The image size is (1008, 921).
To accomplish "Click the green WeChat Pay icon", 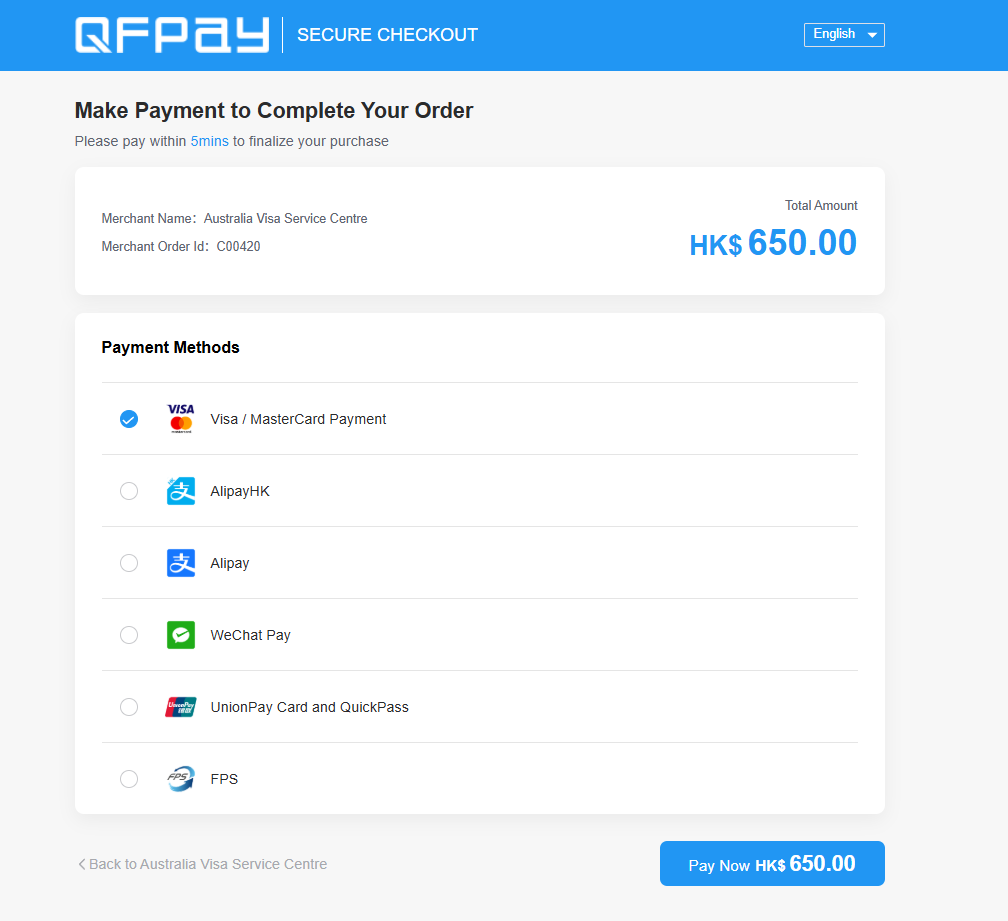I will (x=181, y=635).
